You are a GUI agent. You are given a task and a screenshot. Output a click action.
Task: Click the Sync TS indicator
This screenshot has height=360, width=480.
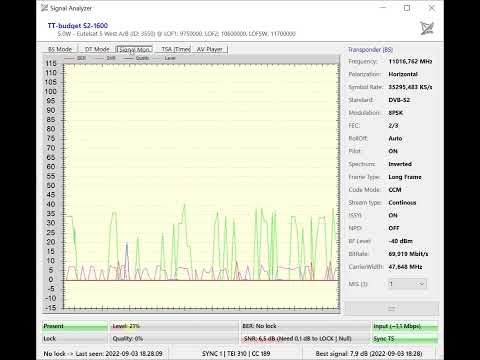coord(405,339)
